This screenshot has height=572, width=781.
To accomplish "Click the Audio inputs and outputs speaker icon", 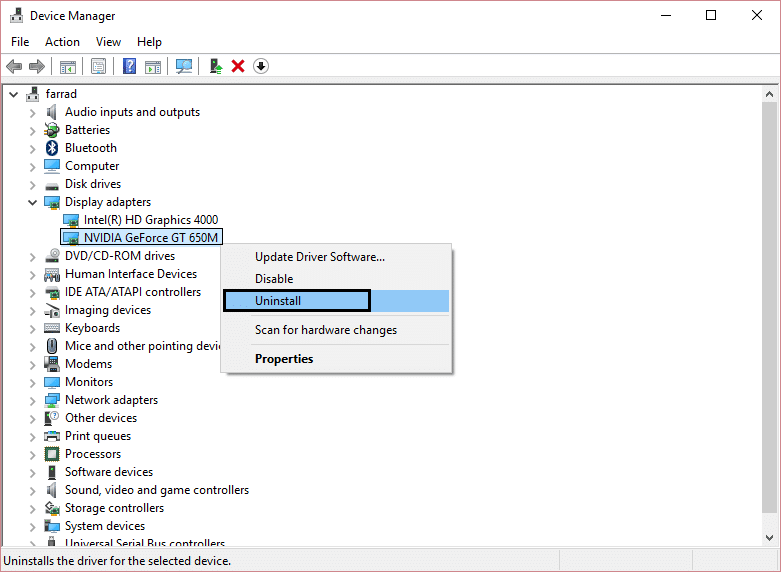I will (52, 112).
